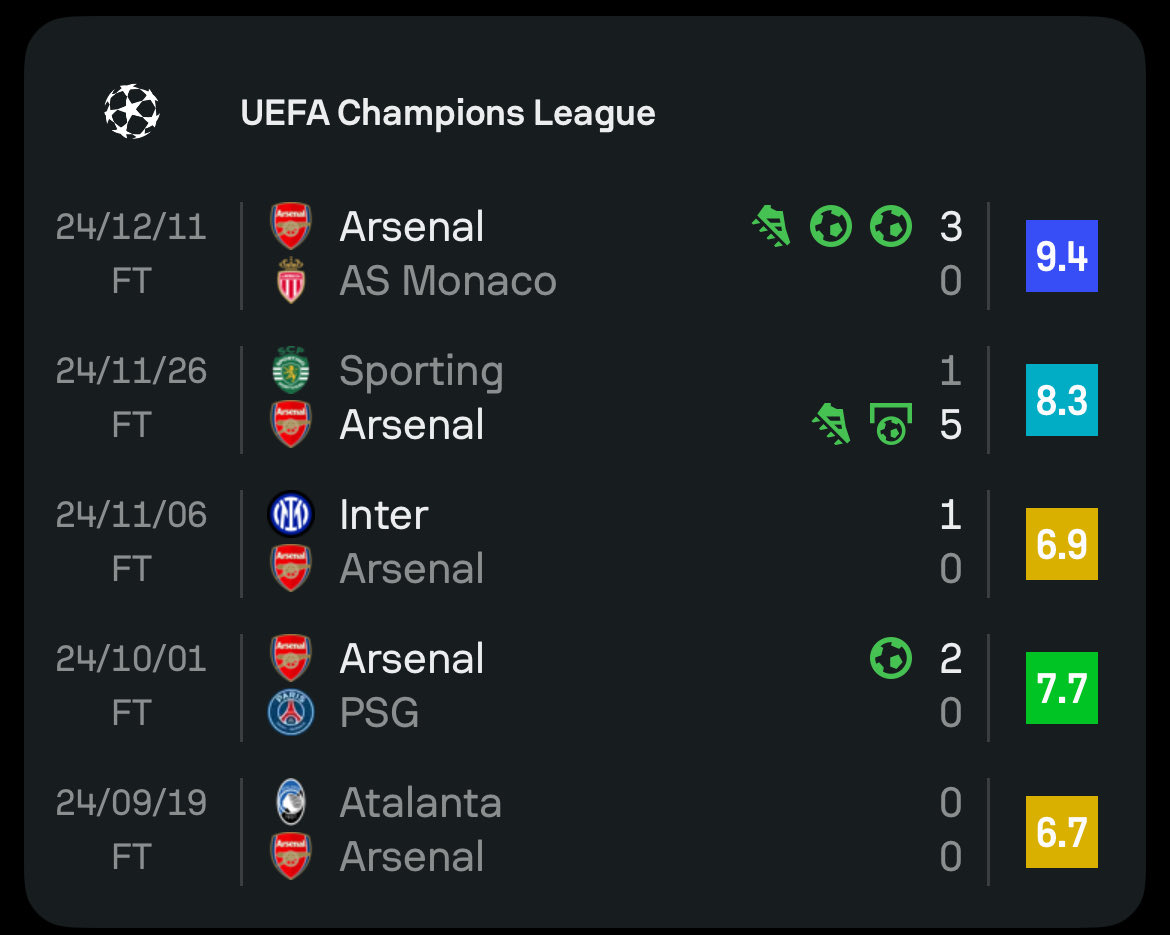This screenshot has height=935, width=1170.
Task: Open the 6.9 rating for the Inter match
Action: (1062, 544)
